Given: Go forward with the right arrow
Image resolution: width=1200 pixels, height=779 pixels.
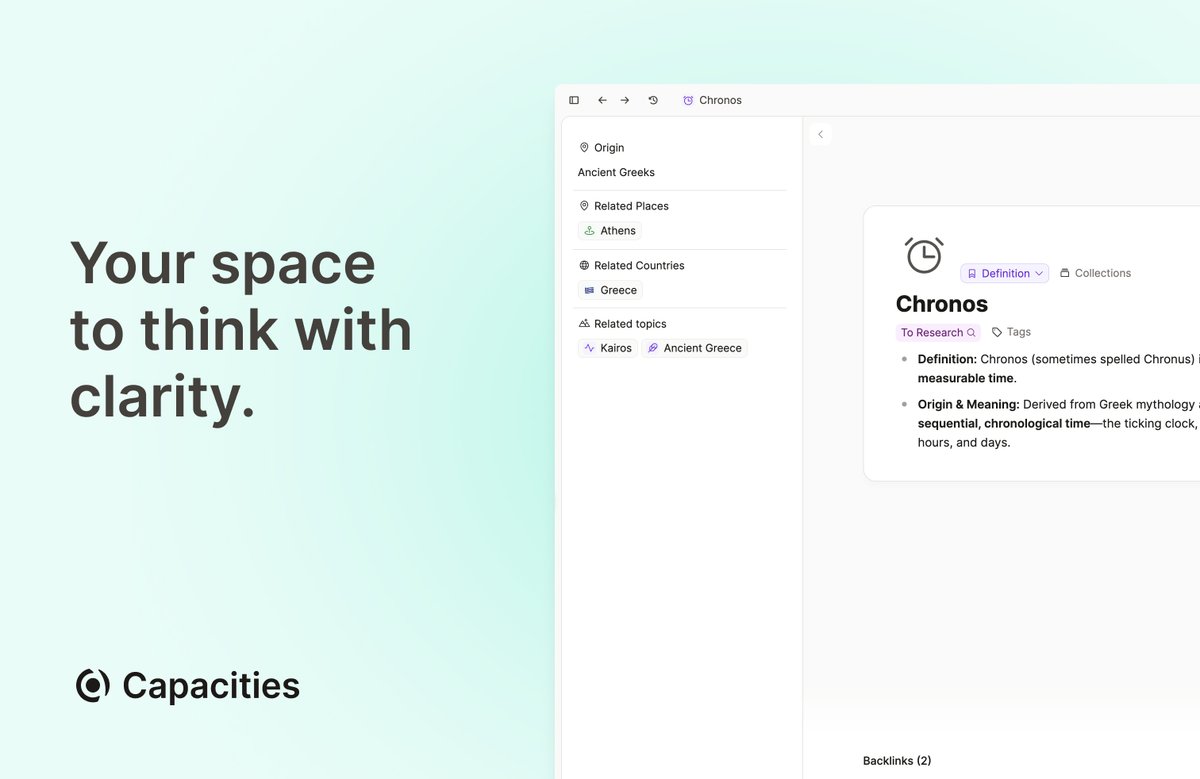Looking at the screenshot, I should point(625,100).
